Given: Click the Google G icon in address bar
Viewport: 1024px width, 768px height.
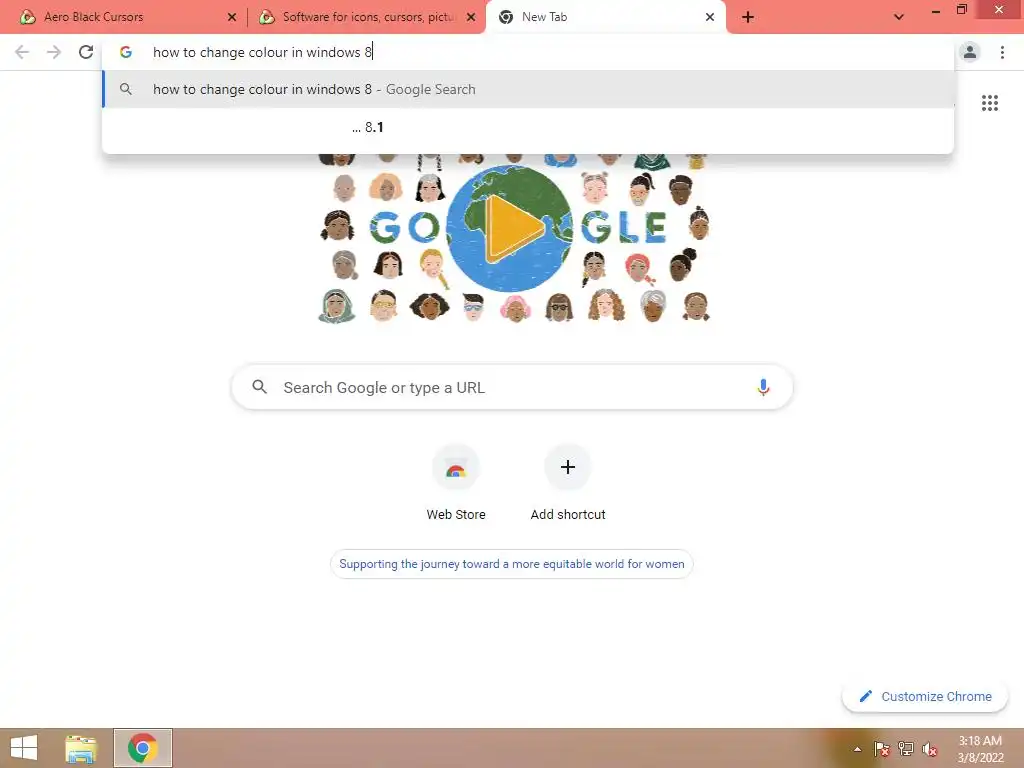Looking at the screenshot, I should (x=125, y=52).
